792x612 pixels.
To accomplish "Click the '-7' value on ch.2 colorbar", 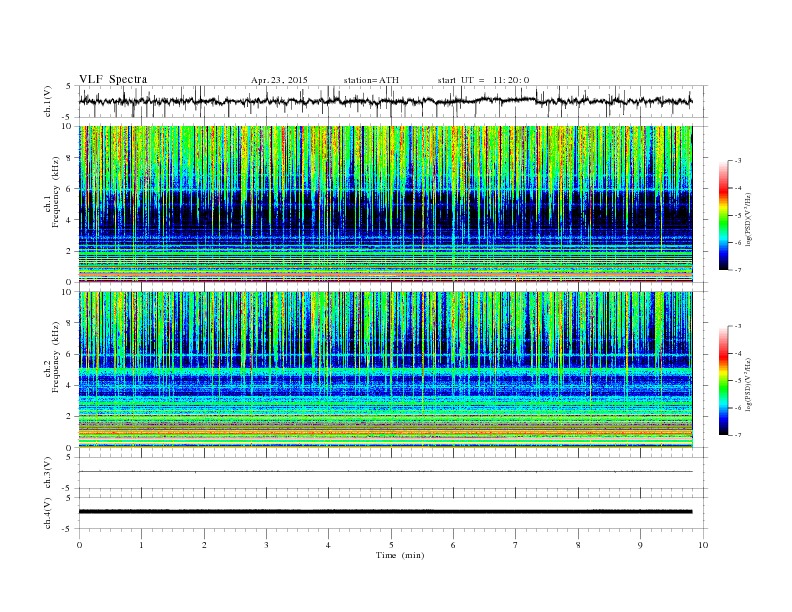I will click(737, 435).
